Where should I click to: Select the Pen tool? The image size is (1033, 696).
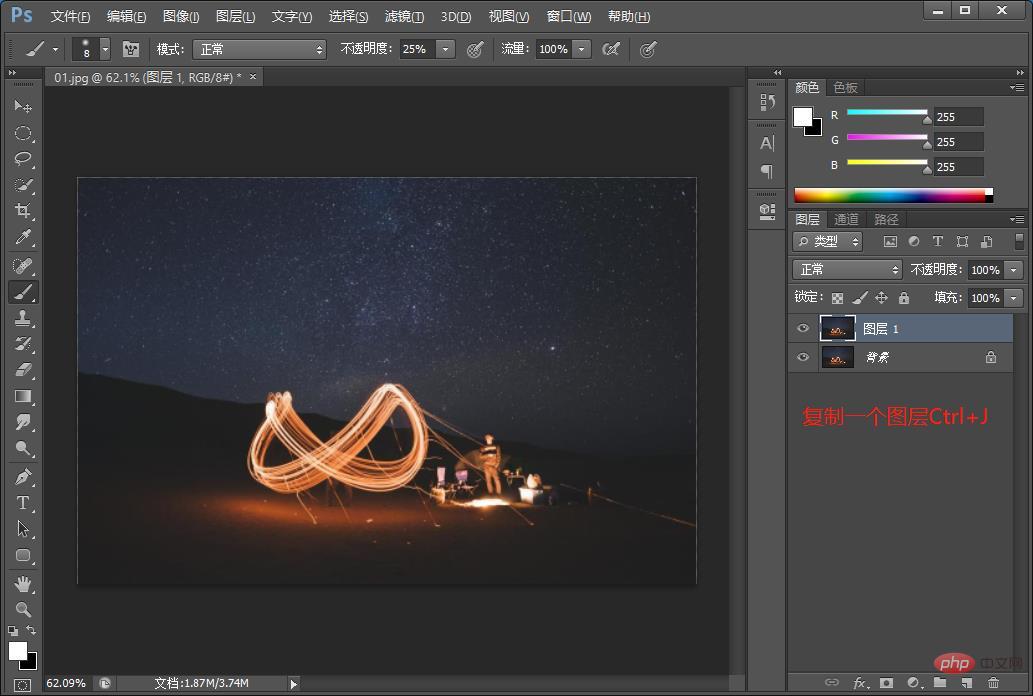(x=23, y=477)
